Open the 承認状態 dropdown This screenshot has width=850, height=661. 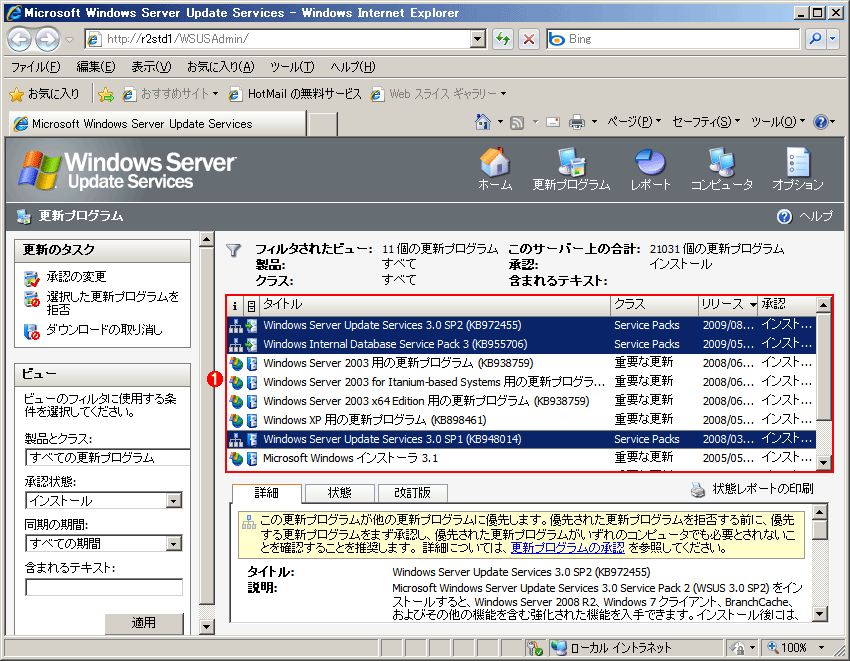click(173, 500)
